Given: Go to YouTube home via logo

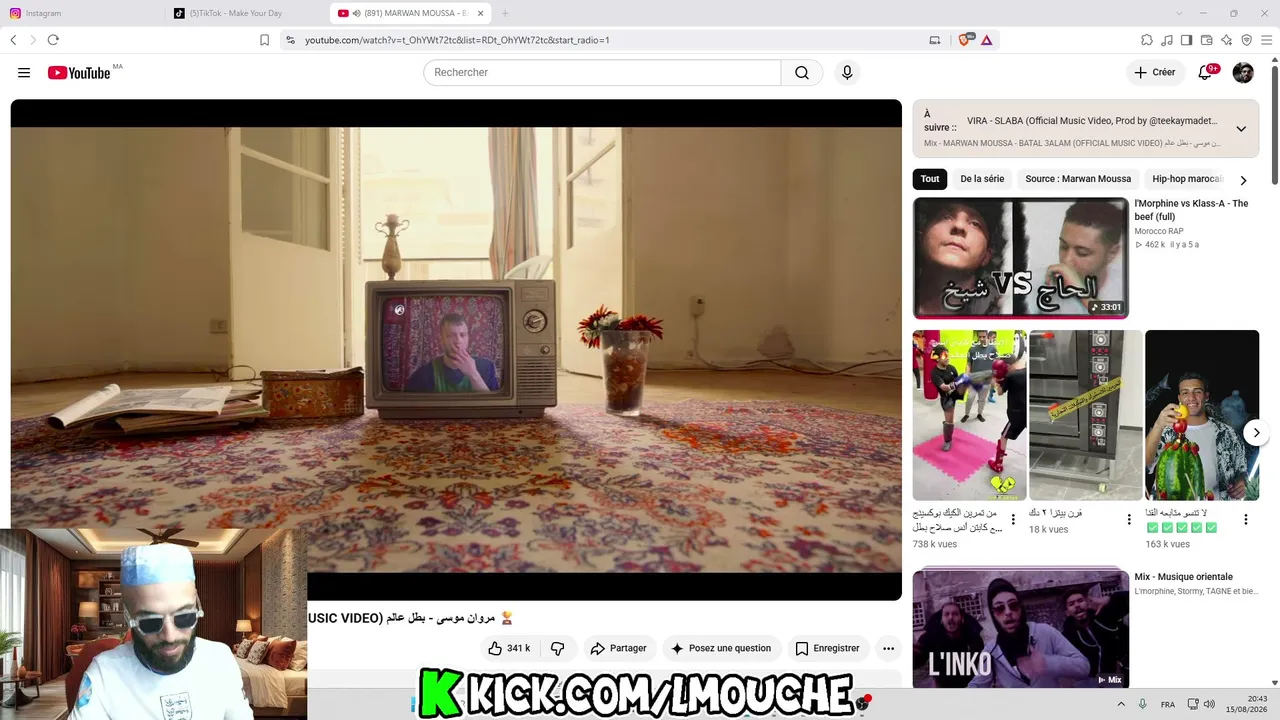Looking at the screenshot, I should coord(79,73).
